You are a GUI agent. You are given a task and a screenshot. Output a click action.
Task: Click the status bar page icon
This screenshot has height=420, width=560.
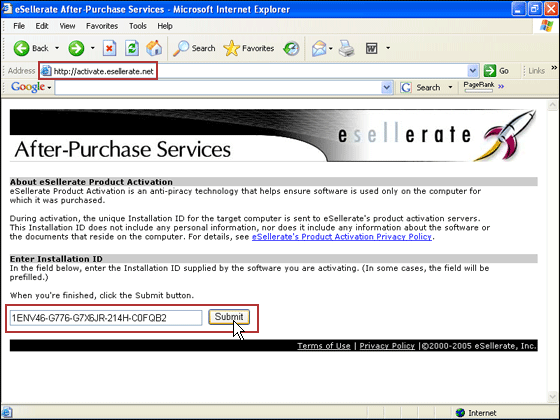7,412
